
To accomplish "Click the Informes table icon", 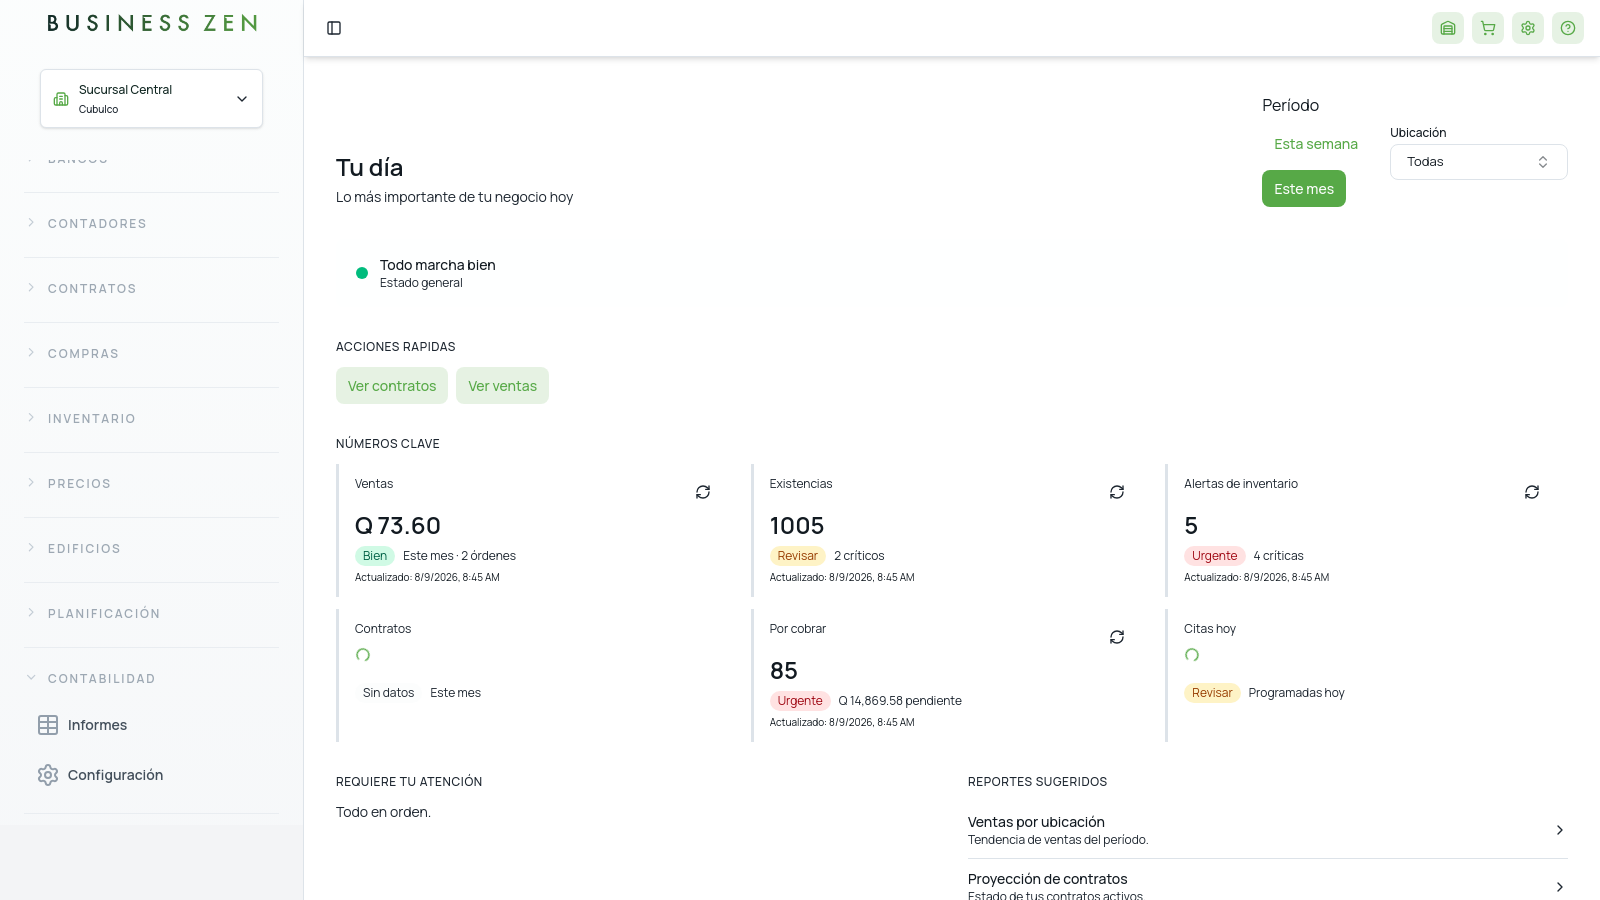I will 48,725.
